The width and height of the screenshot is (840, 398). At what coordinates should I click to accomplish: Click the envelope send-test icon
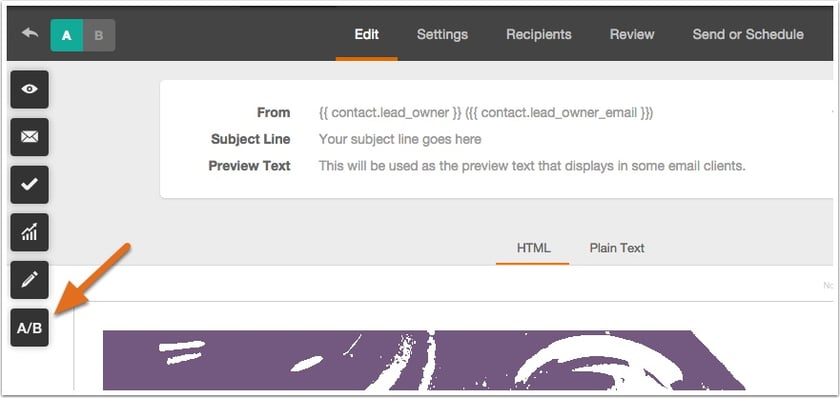[29, 137]
